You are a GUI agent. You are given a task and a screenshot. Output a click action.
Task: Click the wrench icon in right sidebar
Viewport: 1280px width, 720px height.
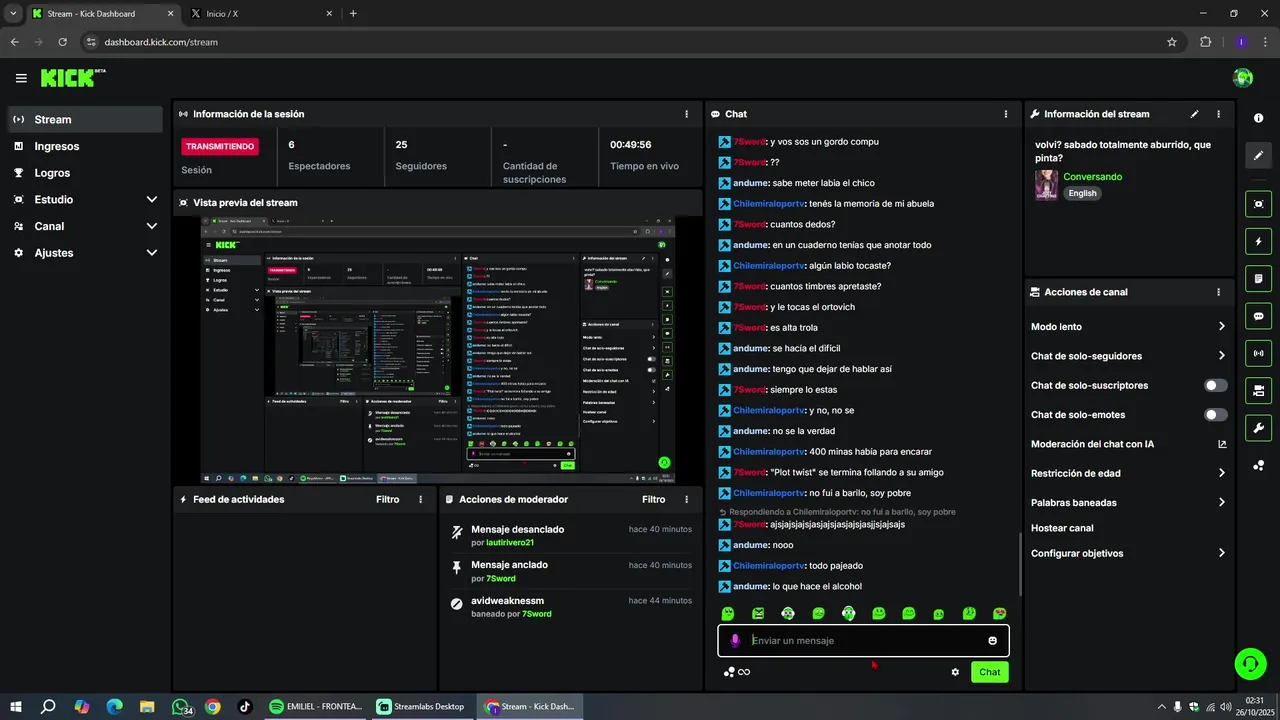pyautogui.click(x=1258, y=428)
